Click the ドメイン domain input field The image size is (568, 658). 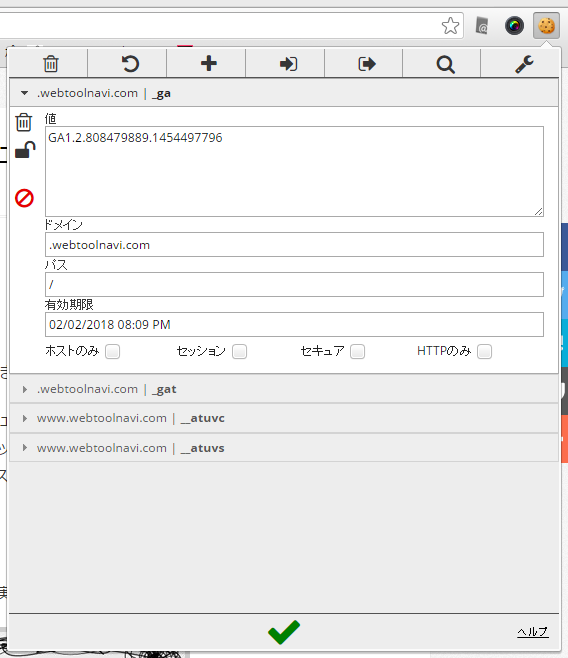tap(294, 244)
